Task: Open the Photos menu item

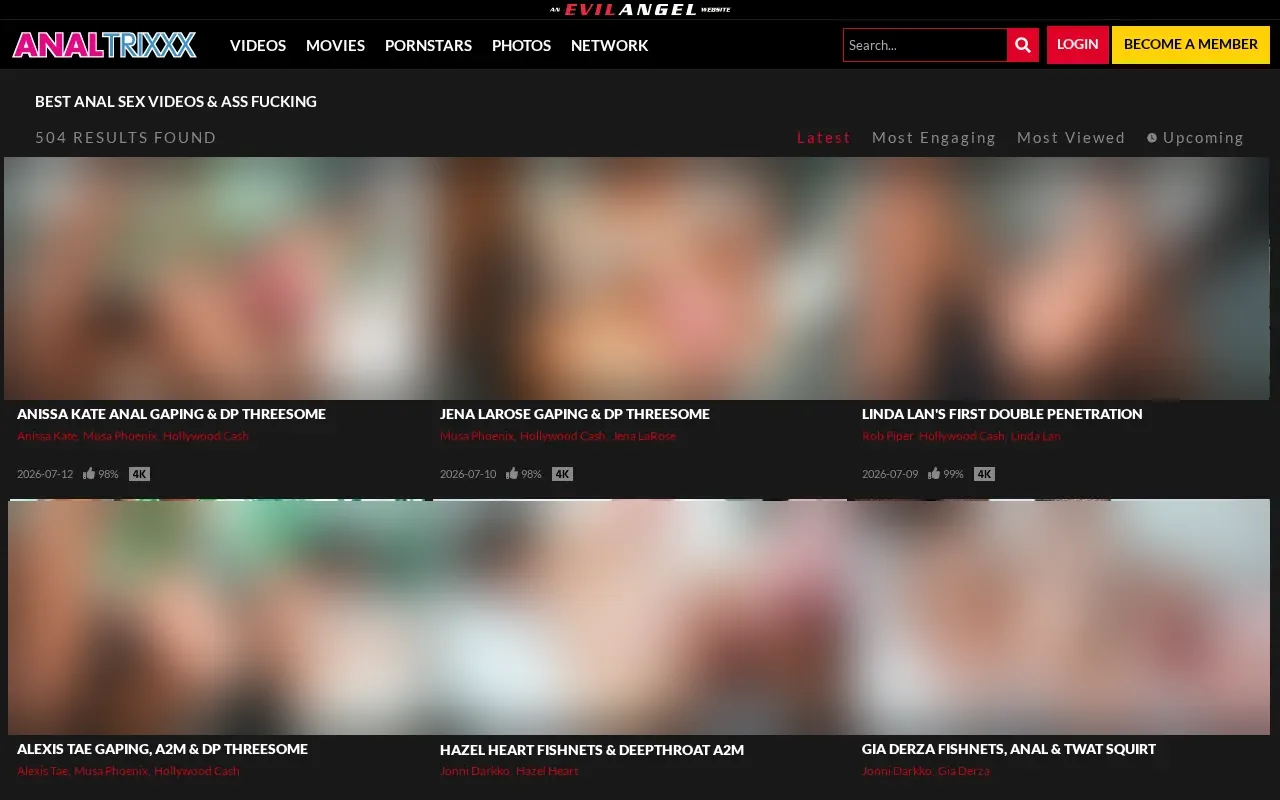Action: 521,45
